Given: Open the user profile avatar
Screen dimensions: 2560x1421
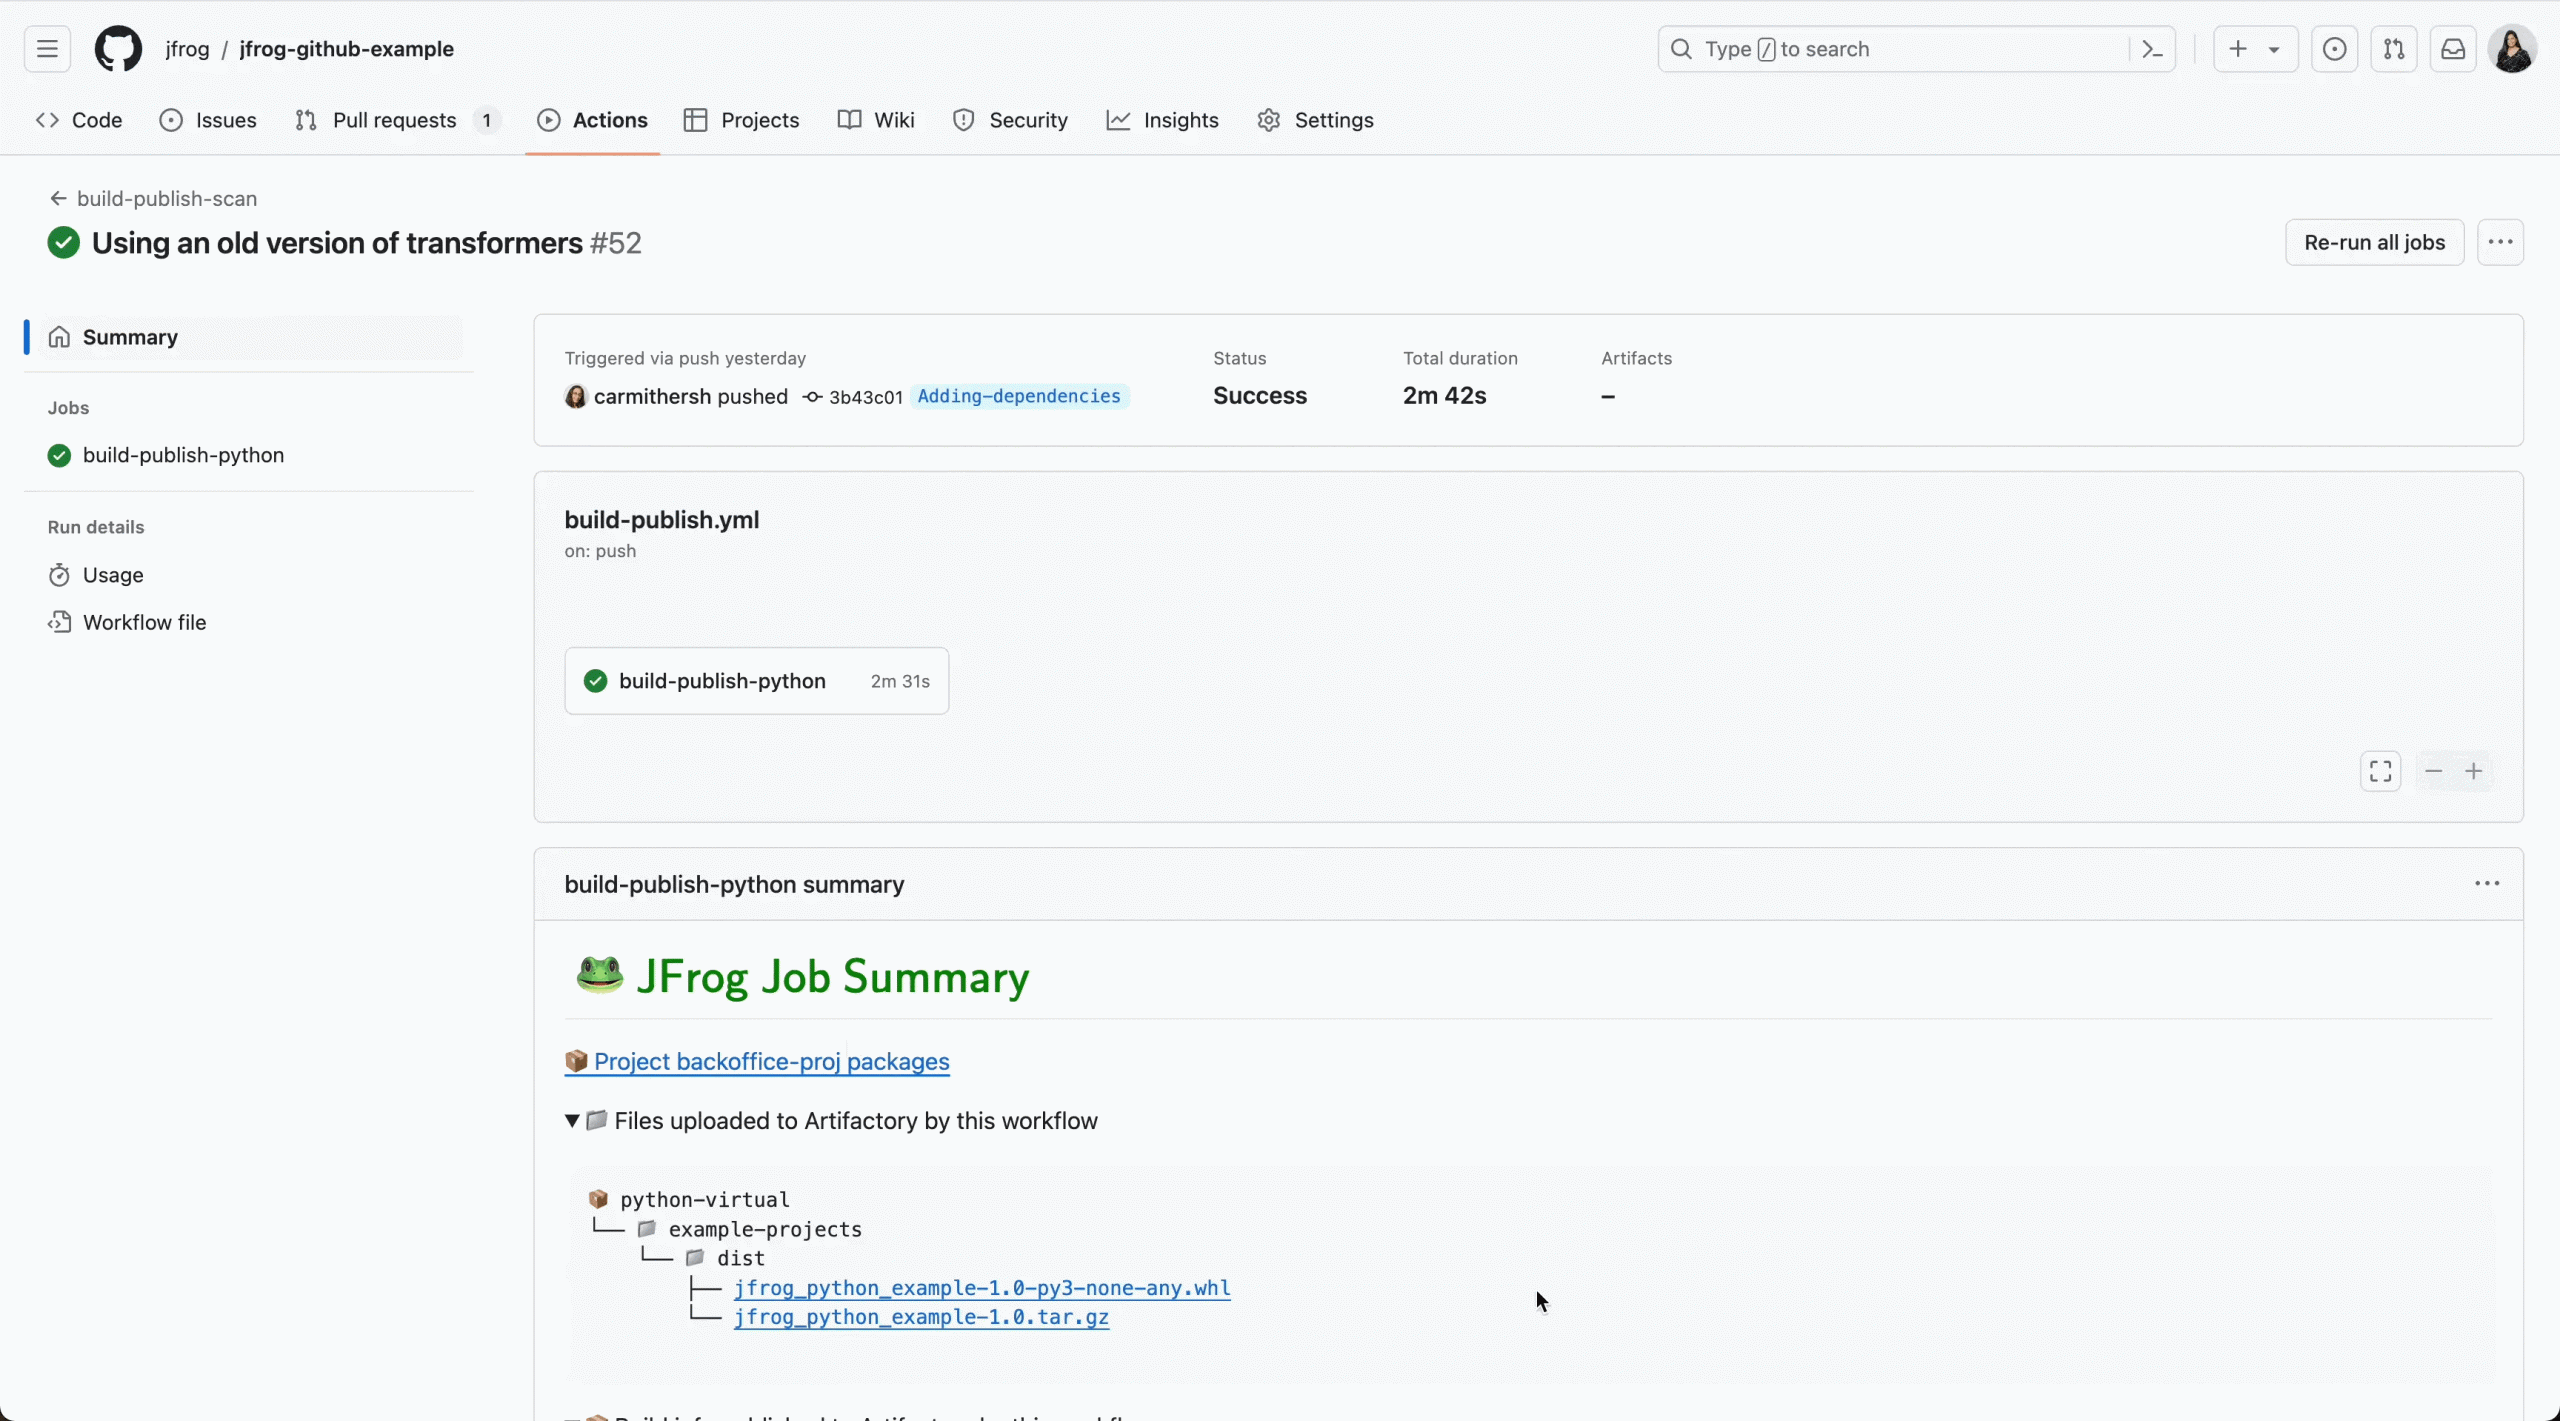Looking at the screenshot, I should coord(2512,49).
